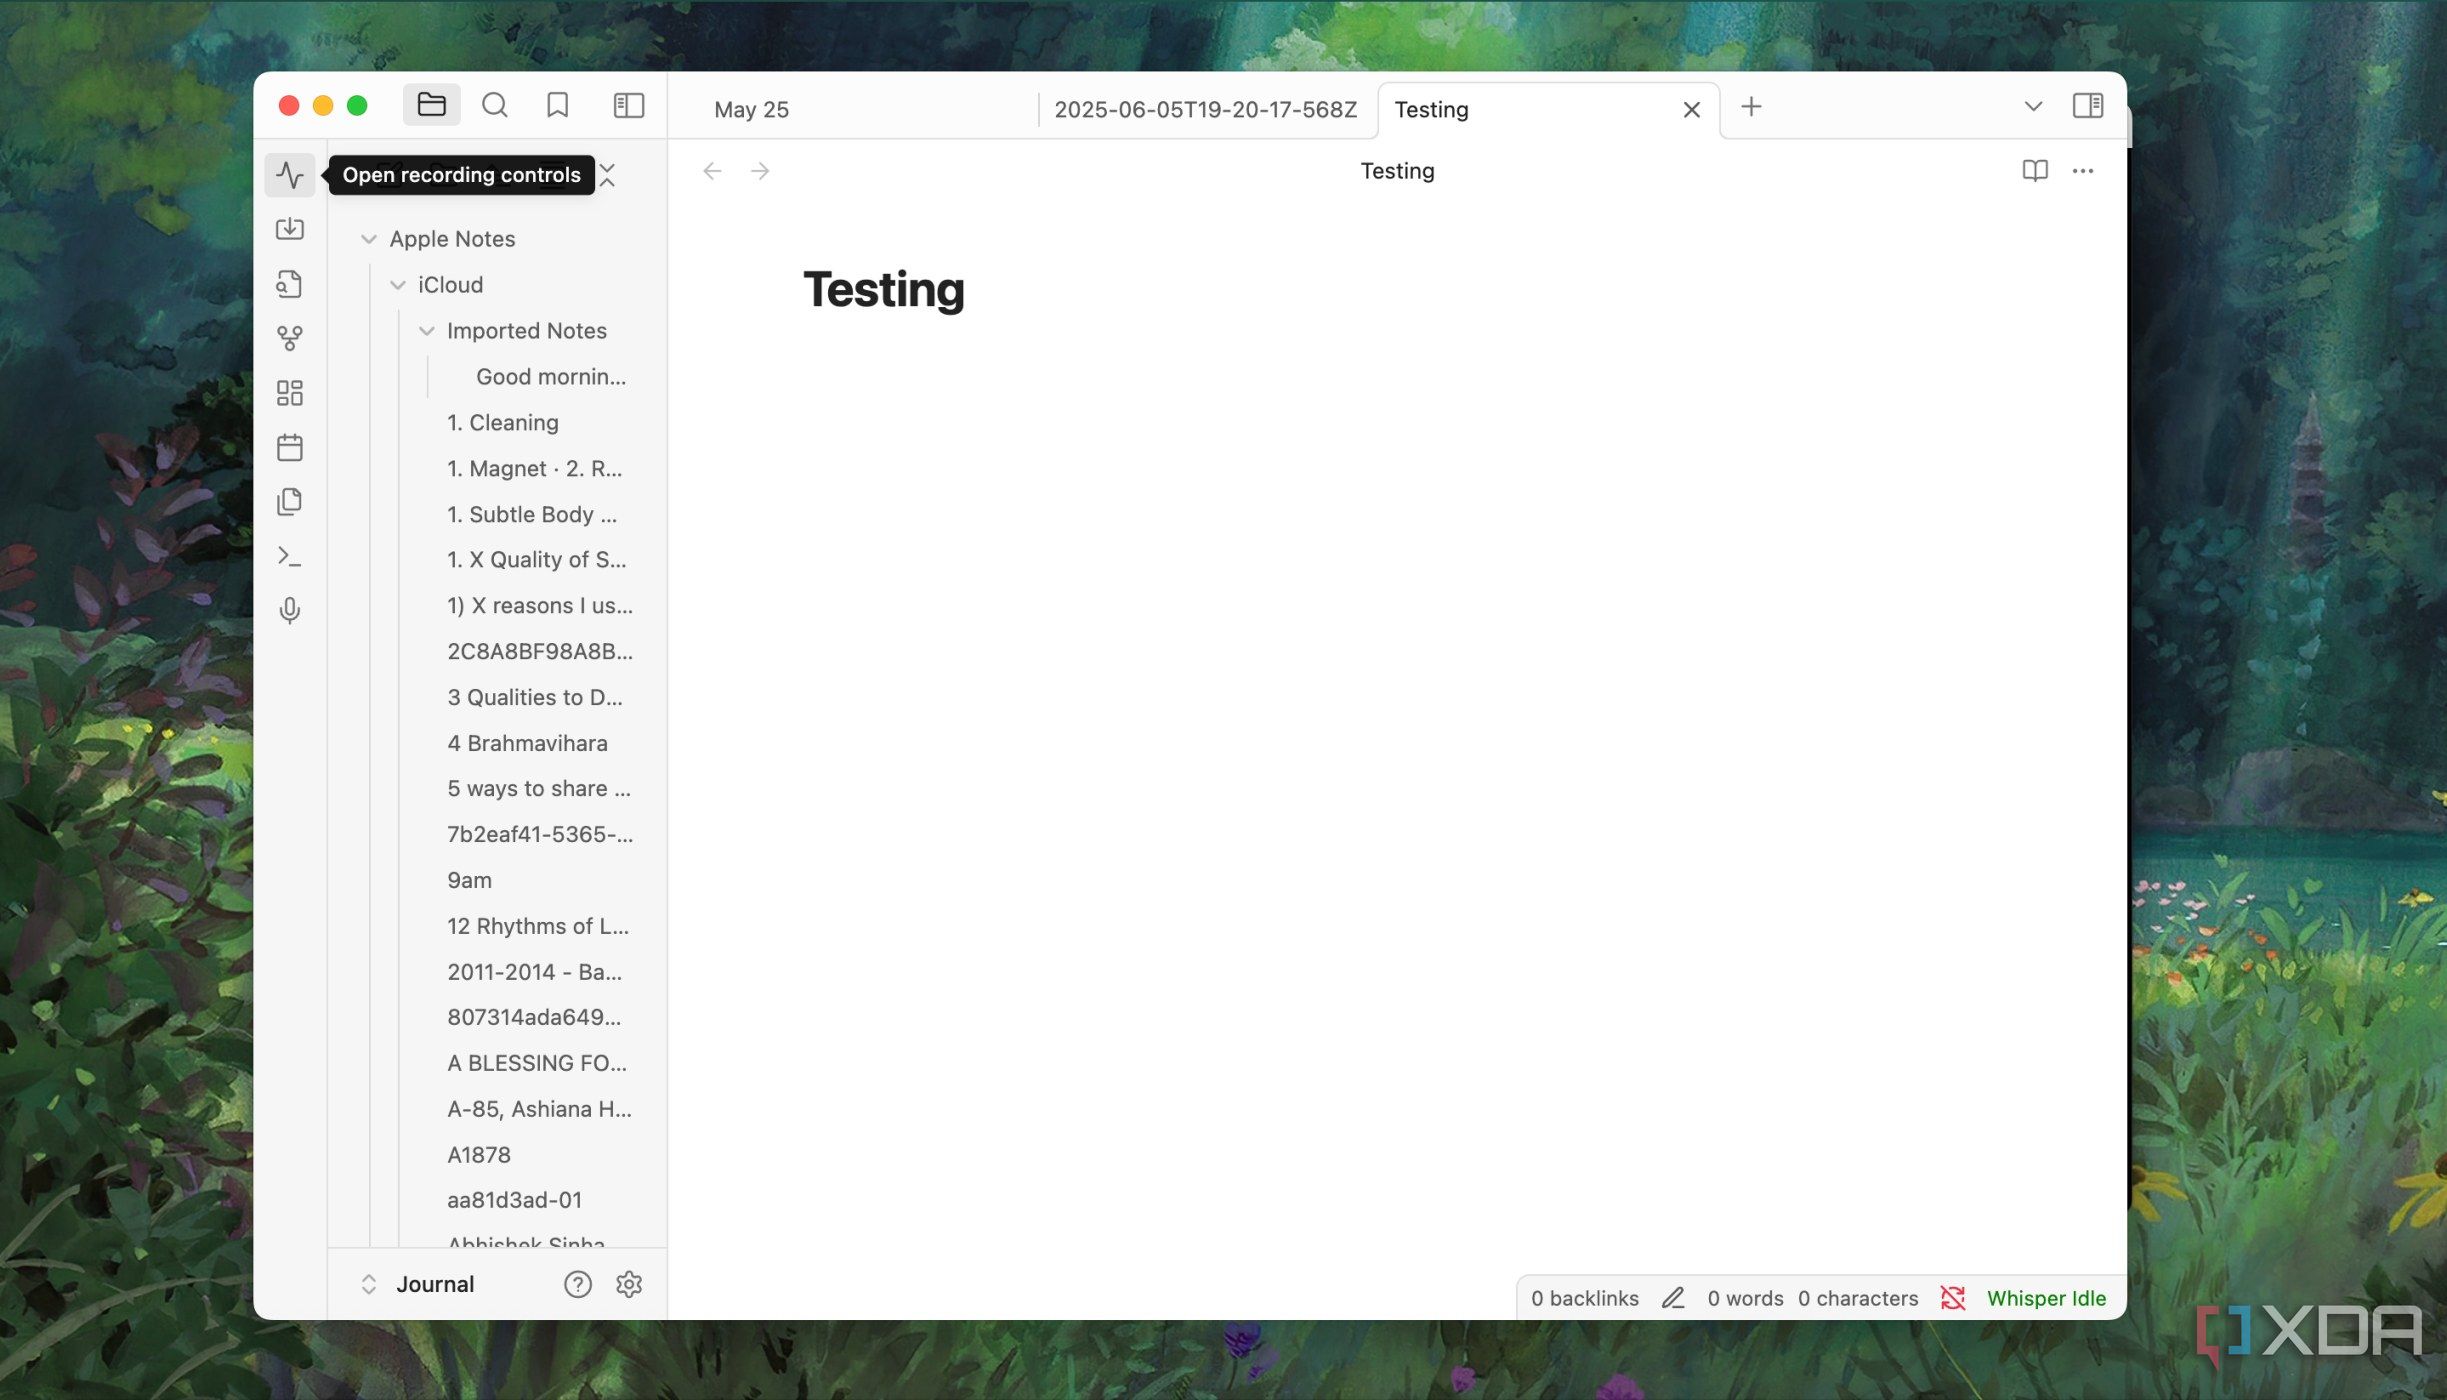Open the canvas grid ribbon icon

click(x=290, y=393)
